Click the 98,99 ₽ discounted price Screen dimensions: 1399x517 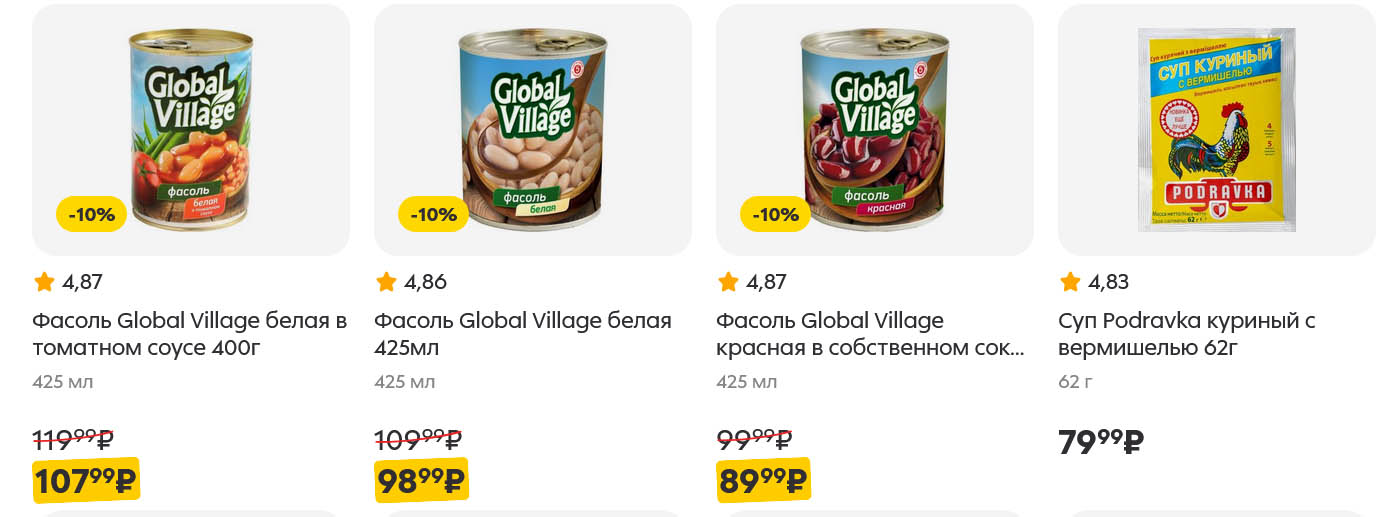[x=421, y=481]
